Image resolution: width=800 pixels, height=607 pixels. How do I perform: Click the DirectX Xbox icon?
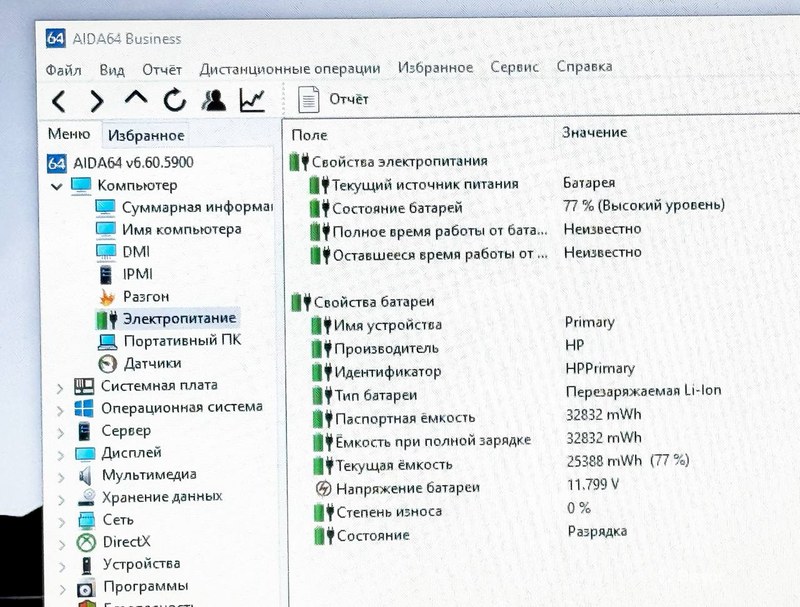[x=86, y=542]
